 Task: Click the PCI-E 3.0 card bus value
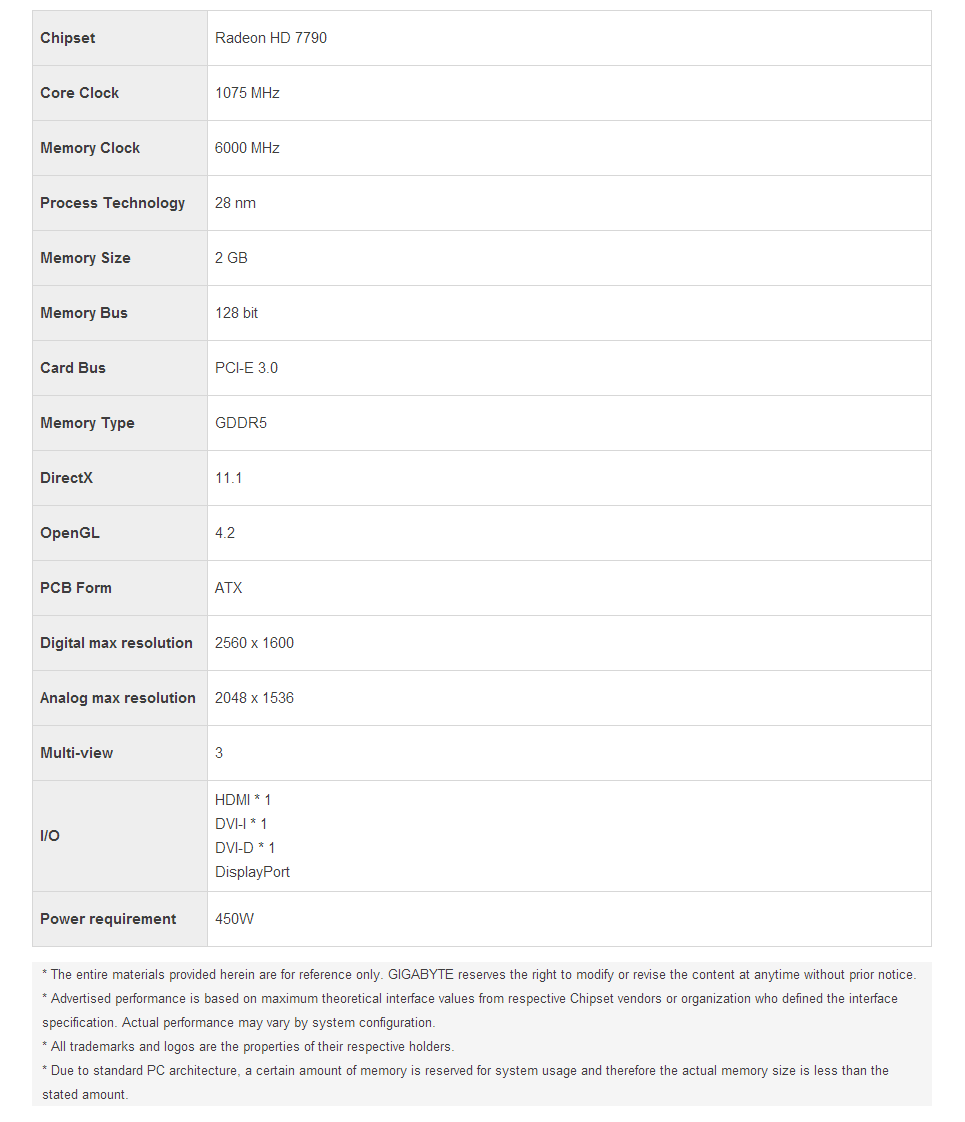[246, 368]
